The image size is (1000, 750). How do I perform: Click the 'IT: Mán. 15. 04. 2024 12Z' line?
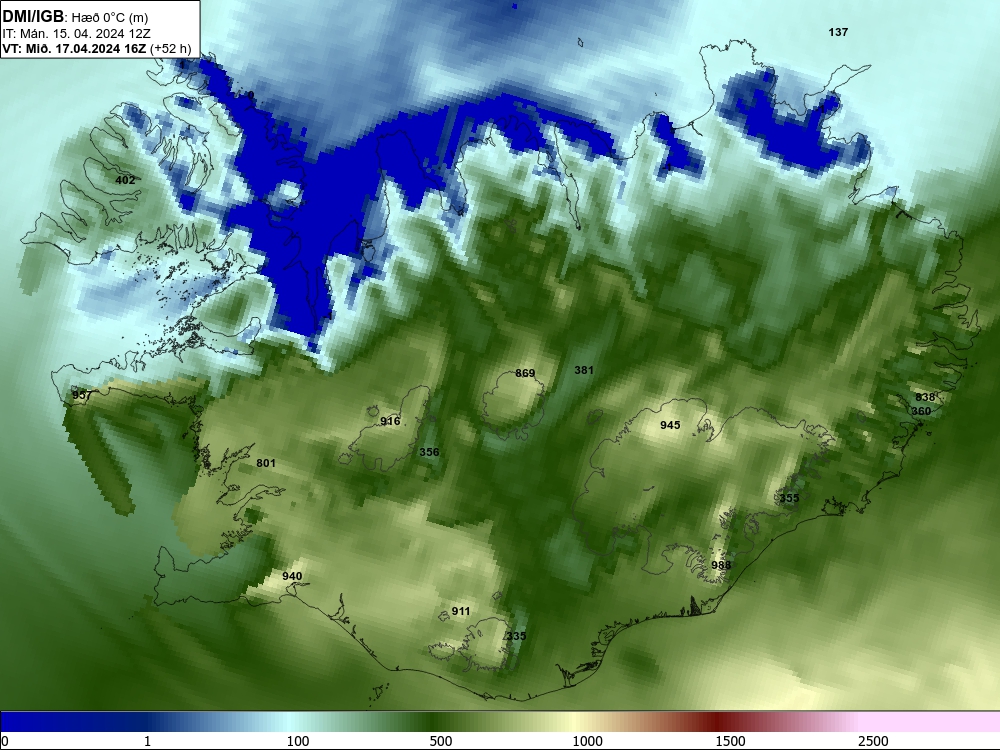pos(77,34)
